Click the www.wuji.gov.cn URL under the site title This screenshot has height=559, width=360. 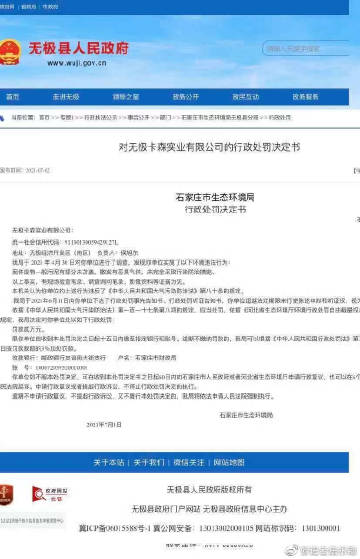(x=77, y=63)
